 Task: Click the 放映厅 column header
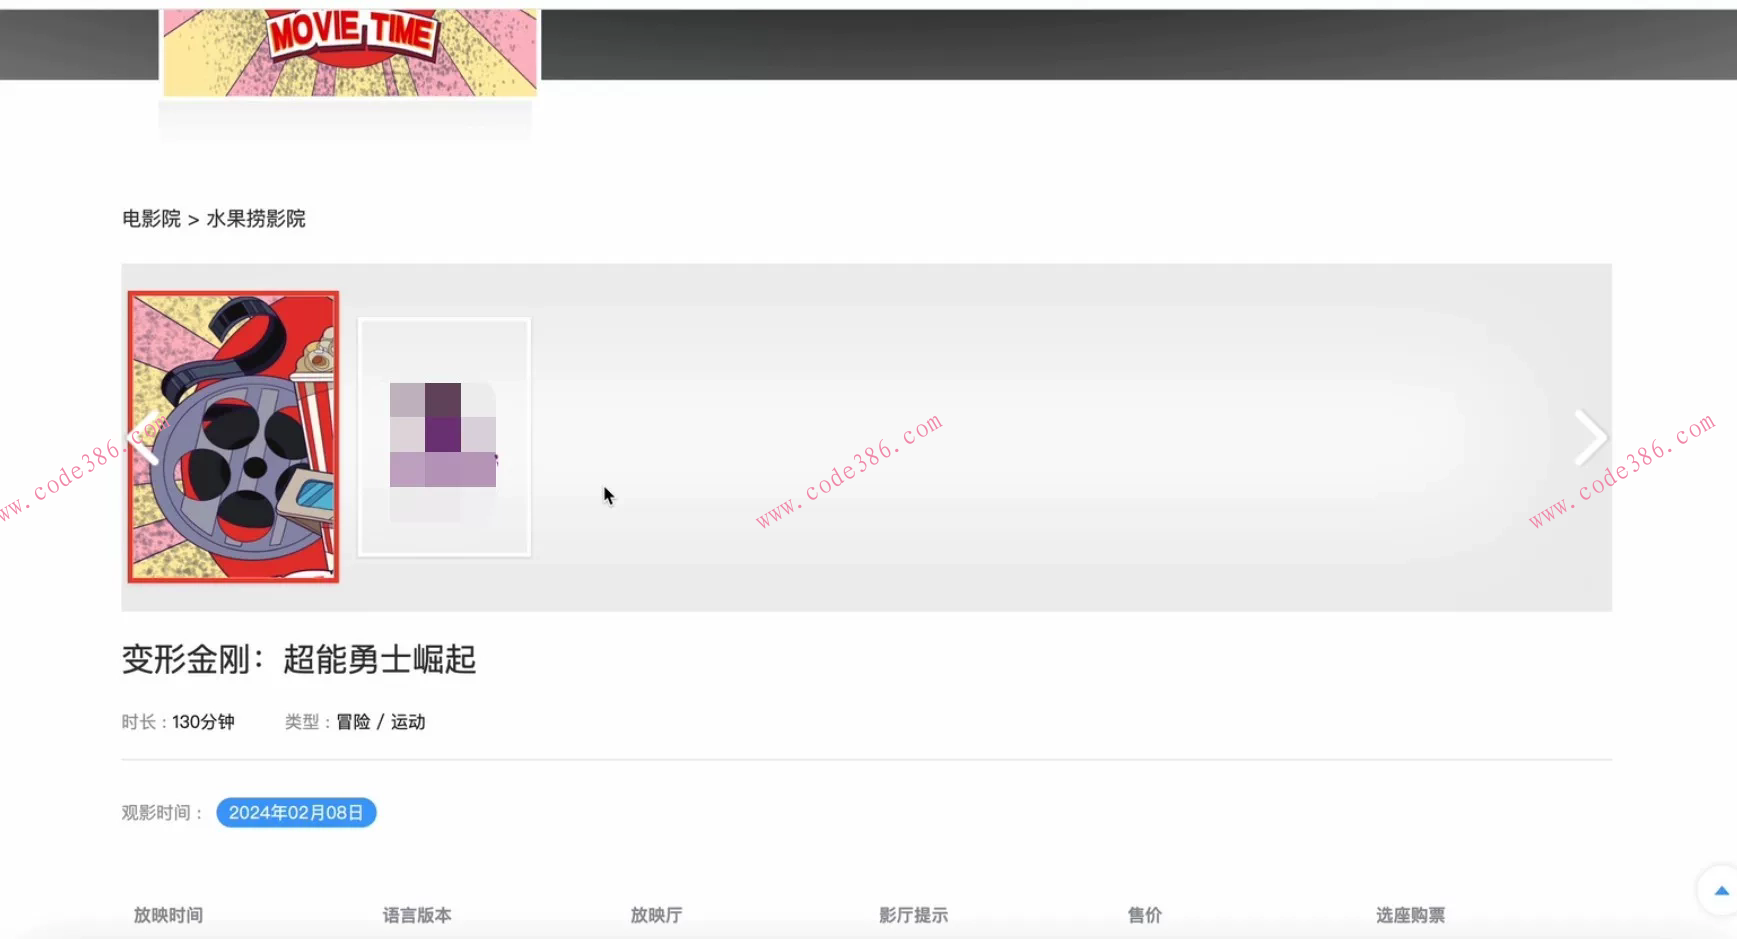point(656,915)
